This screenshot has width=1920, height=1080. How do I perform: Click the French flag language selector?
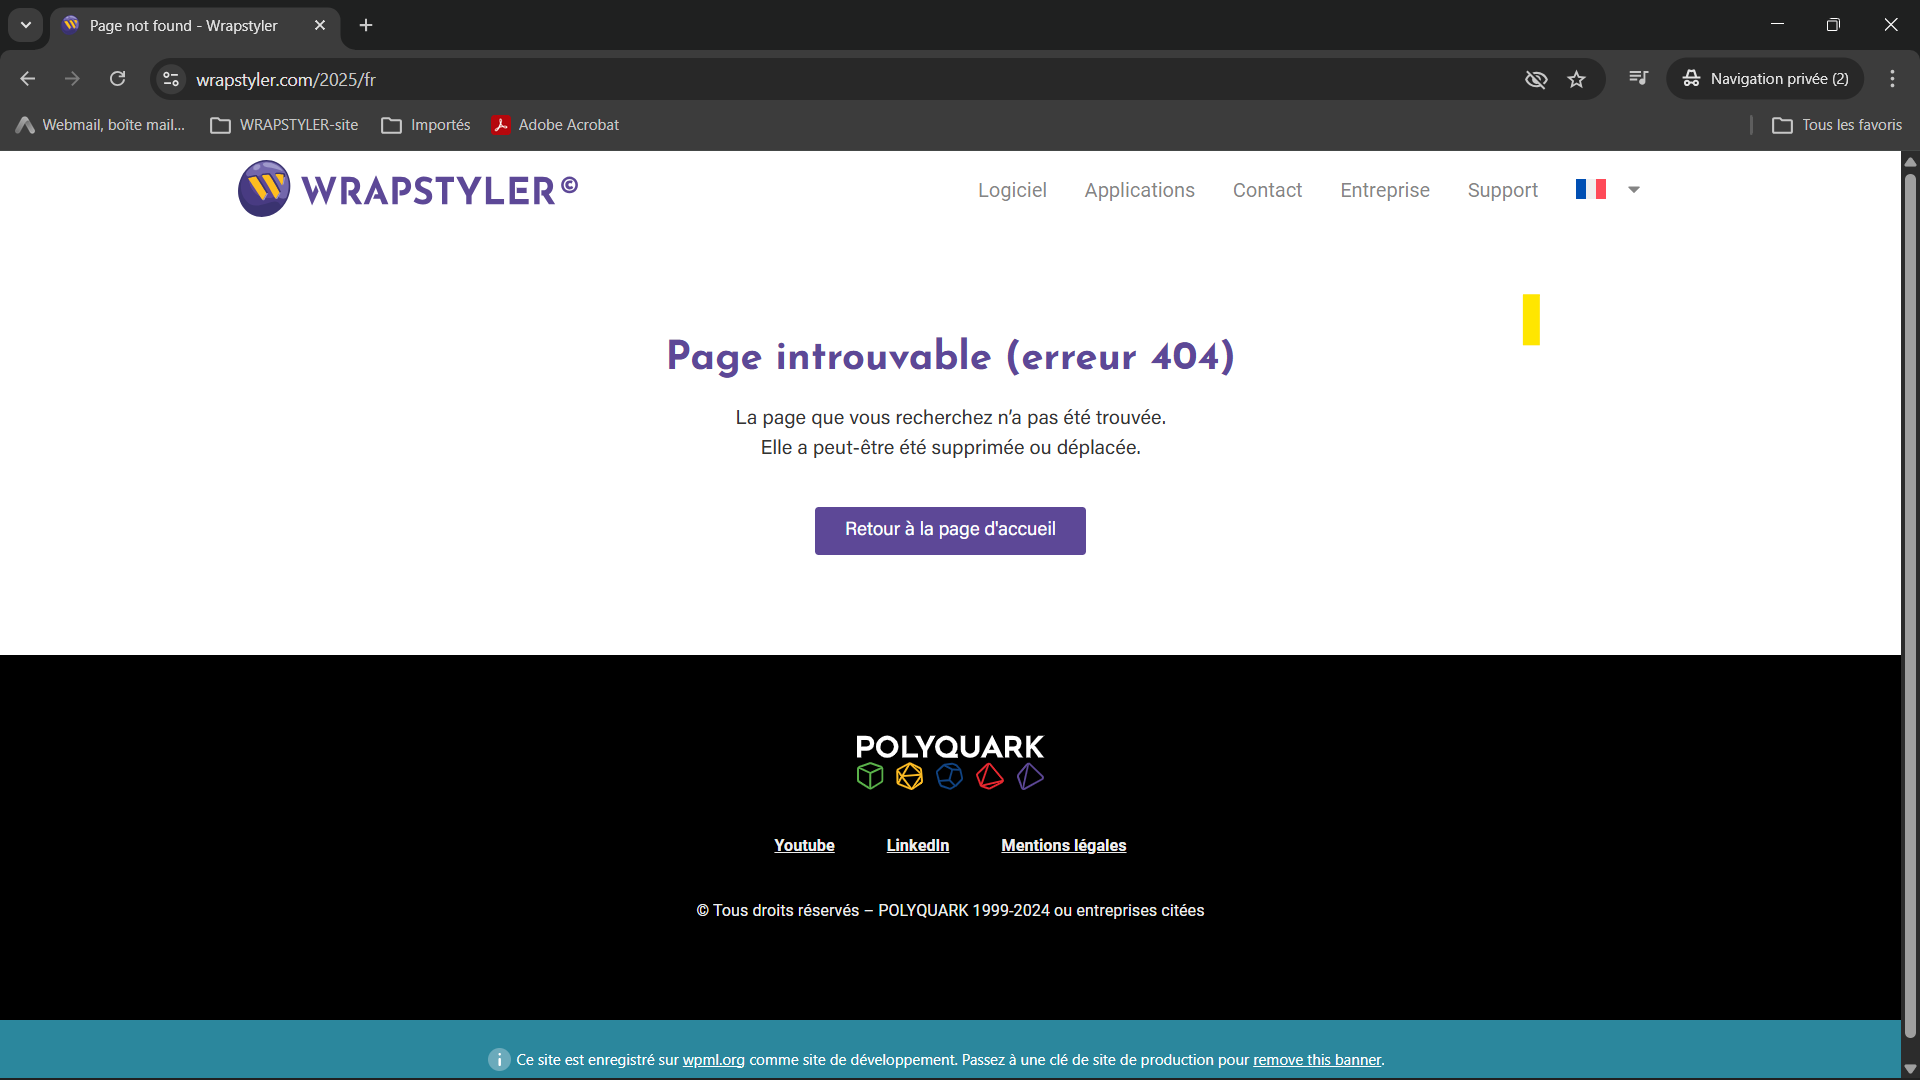point(1590,189)
